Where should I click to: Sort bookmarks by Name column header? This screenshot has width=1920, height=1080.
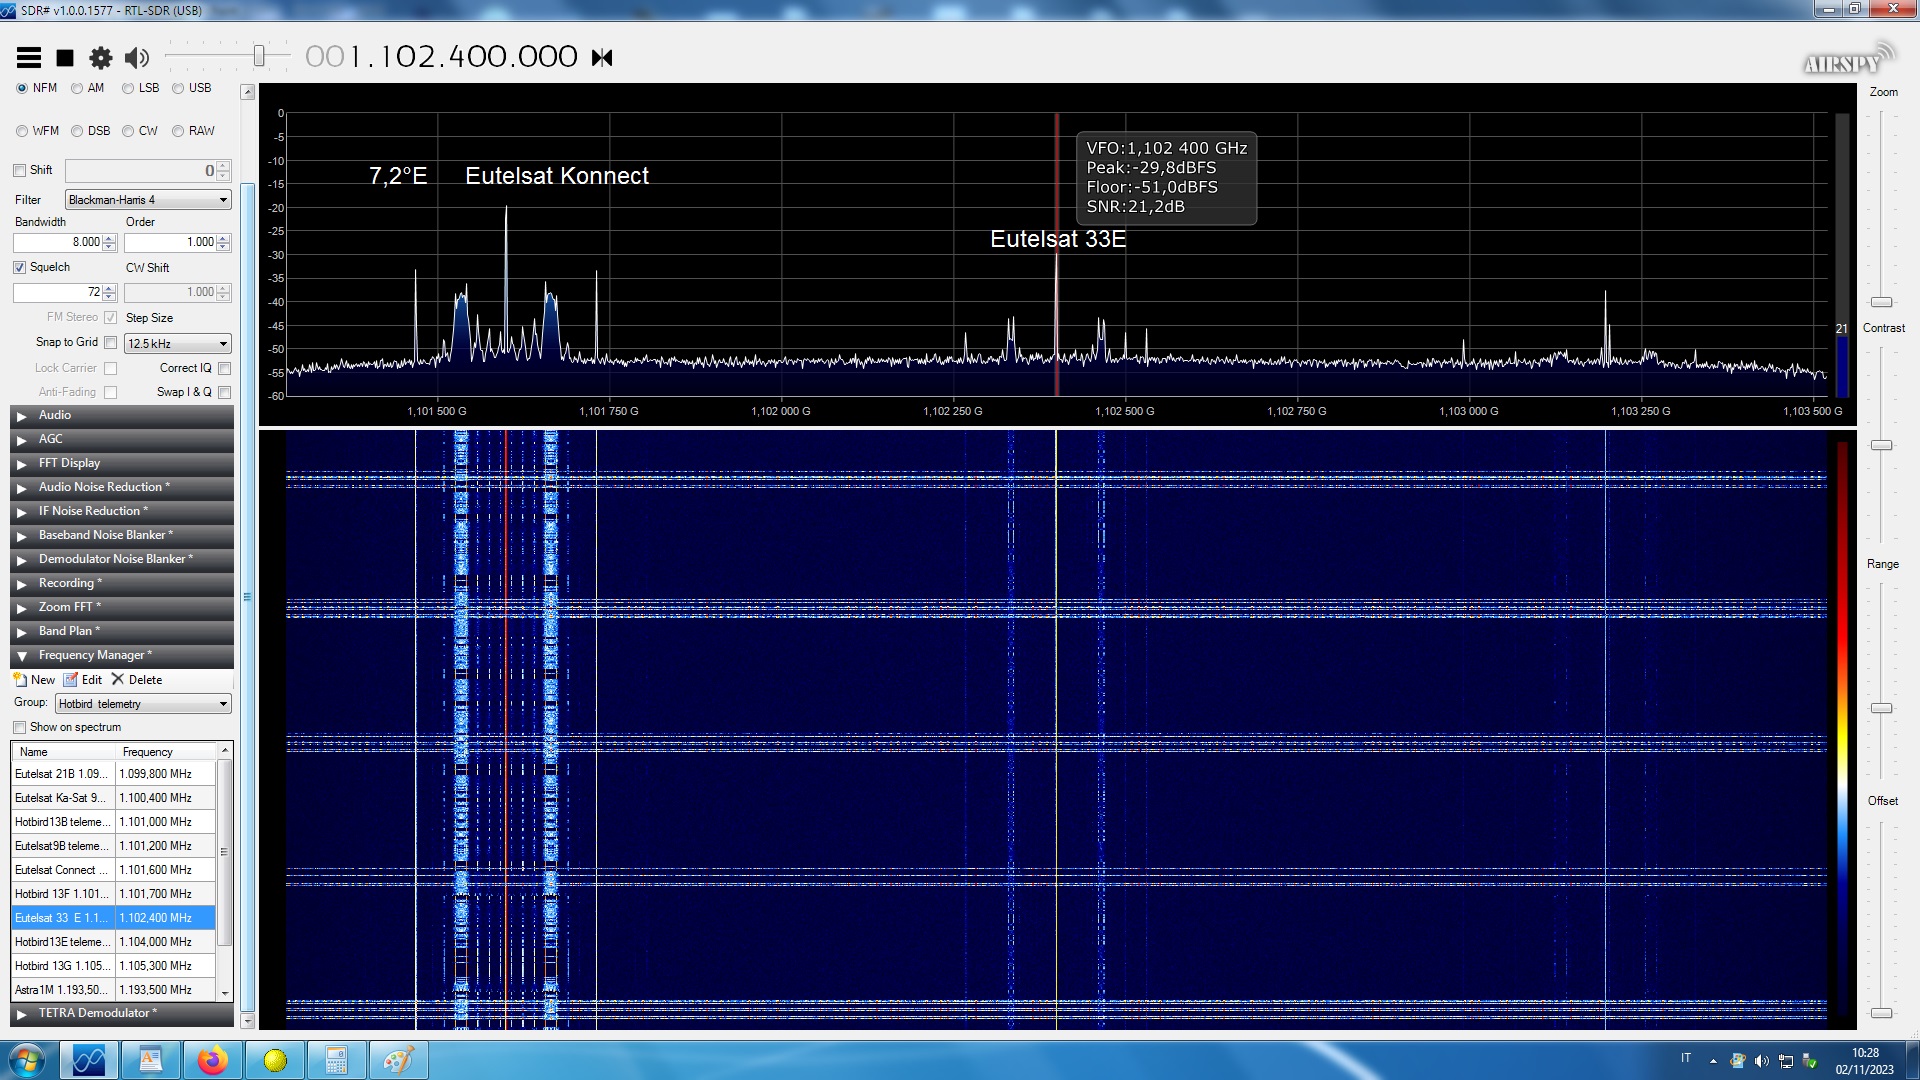[64, 752]
